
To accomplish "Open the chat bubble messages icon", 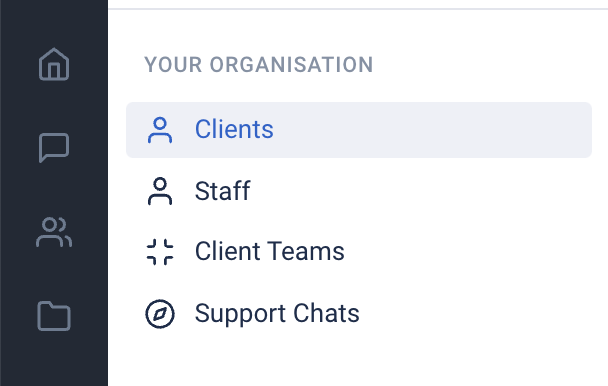I will pyautogui.click(x=54, y=148).
